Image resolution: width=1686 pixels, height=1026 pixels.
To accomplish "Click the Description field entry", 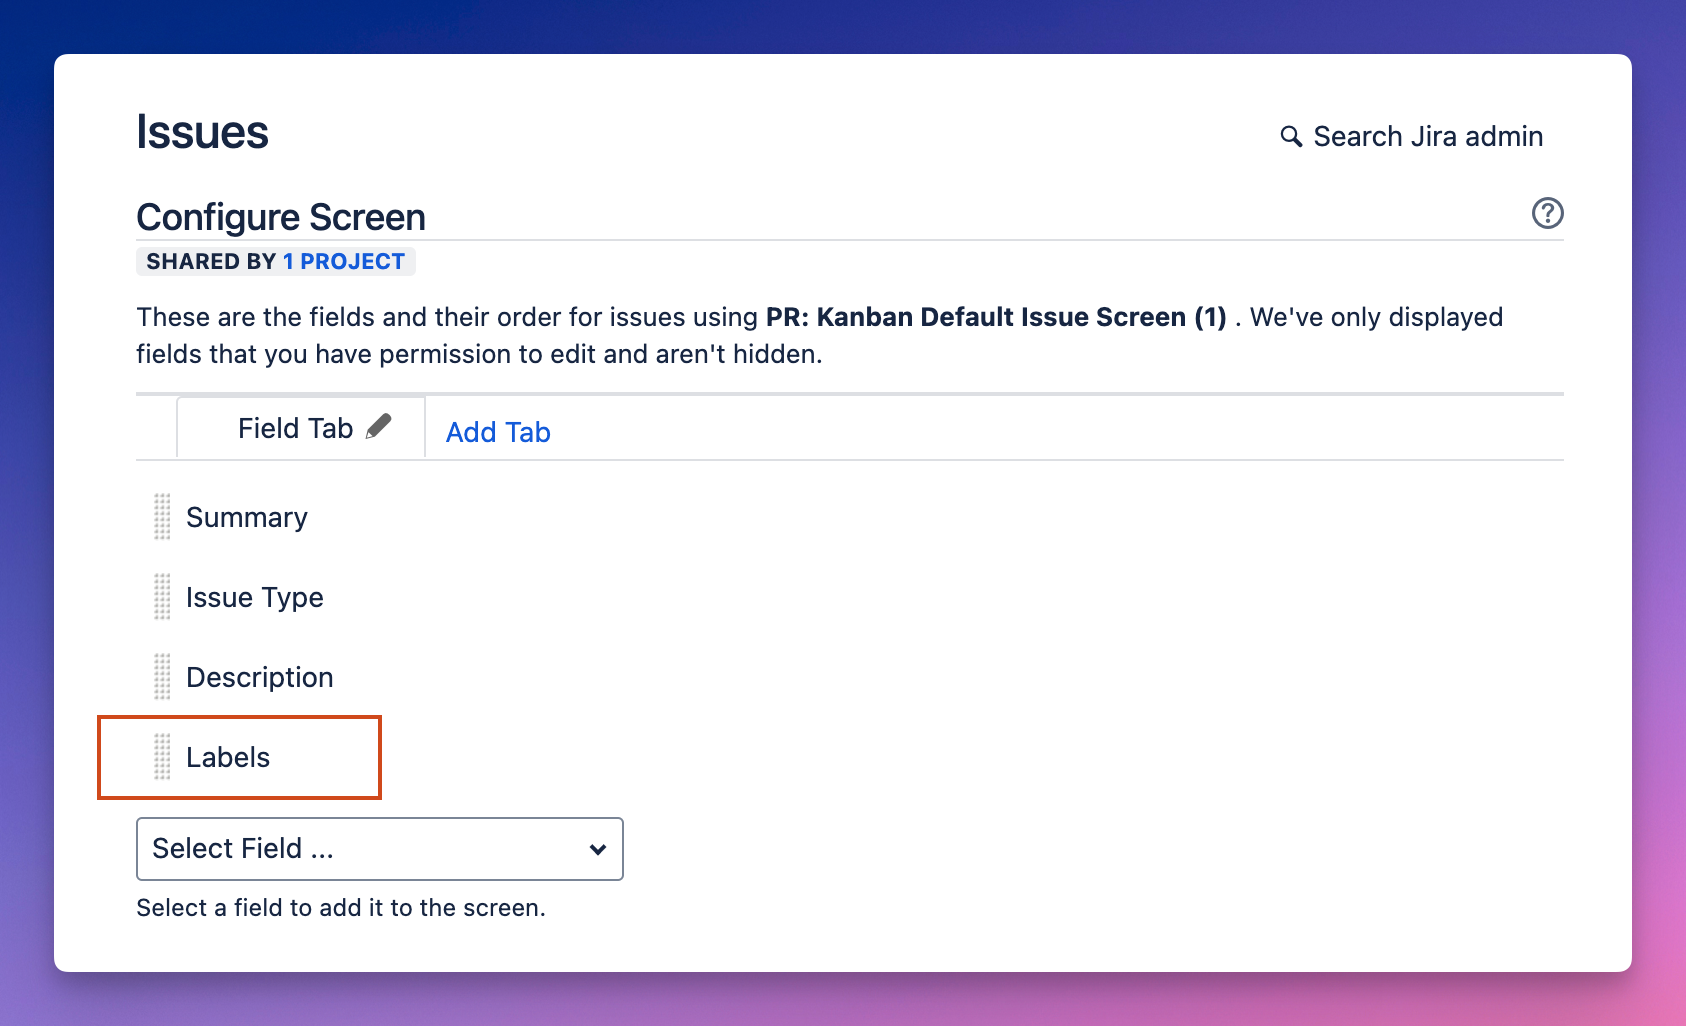I will [259, 677].
